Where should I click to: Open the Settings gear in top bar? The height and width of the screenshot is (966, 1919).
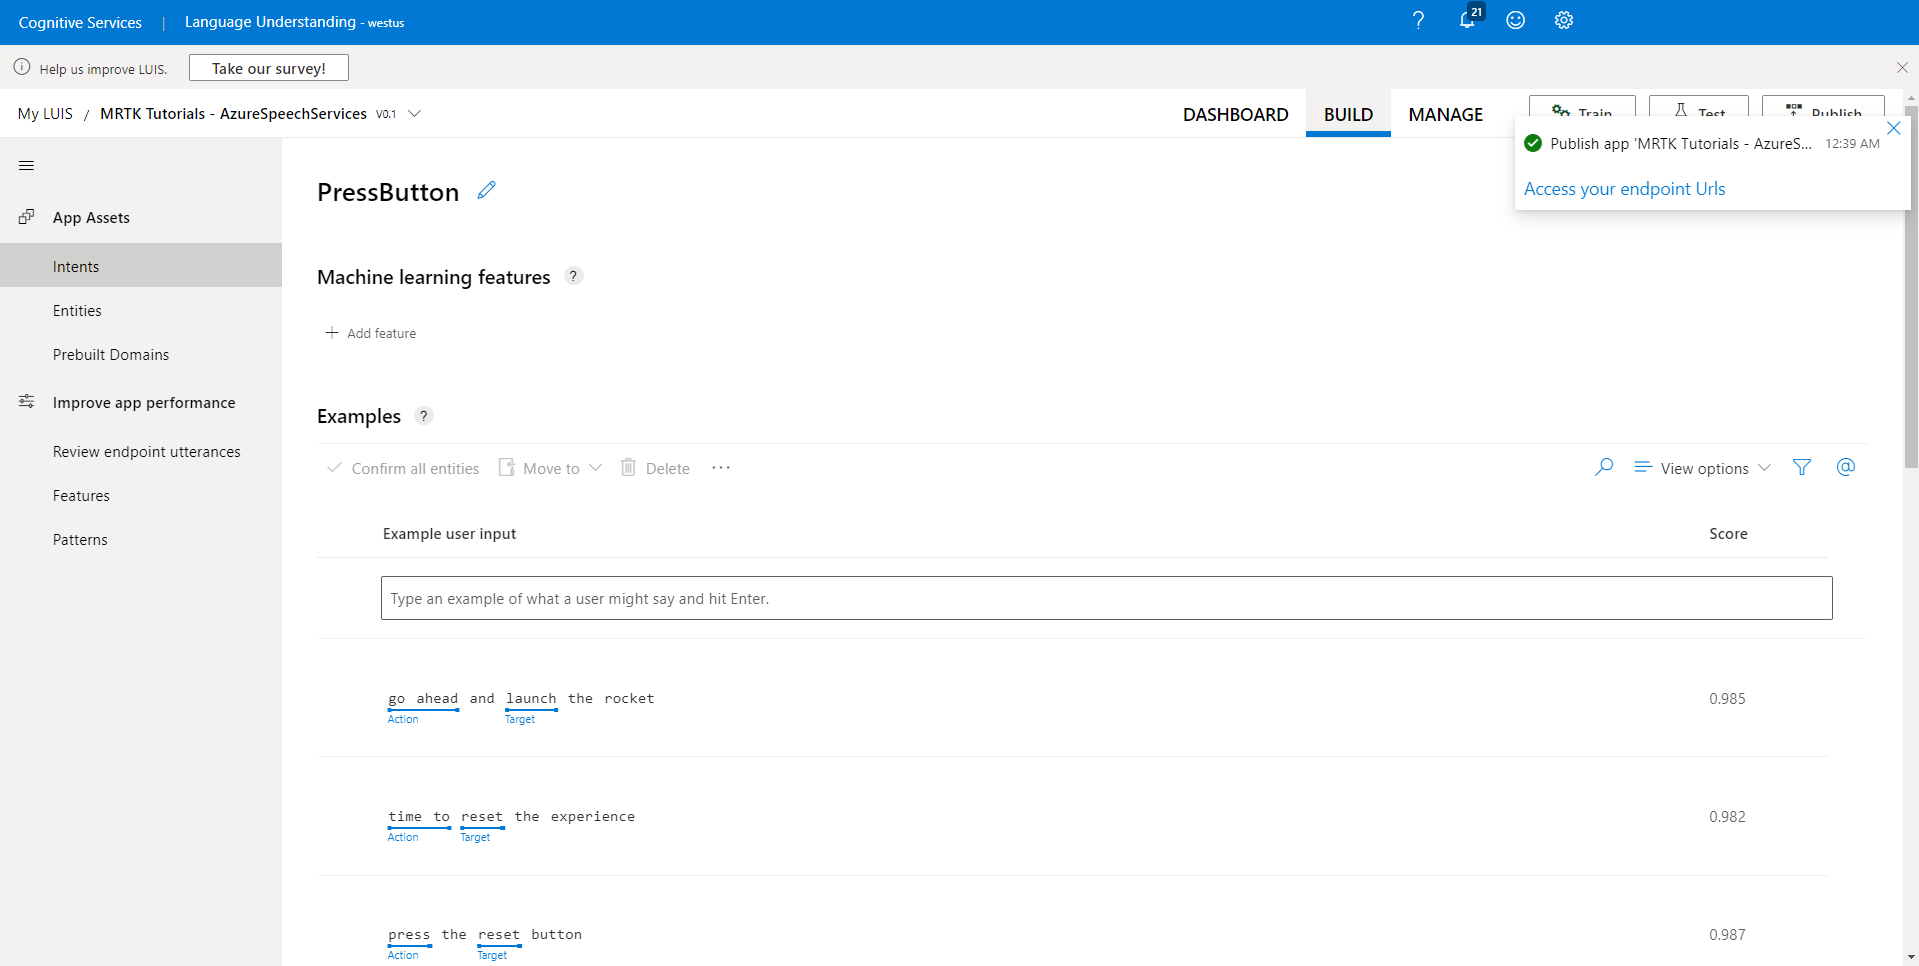[1563, 20]
